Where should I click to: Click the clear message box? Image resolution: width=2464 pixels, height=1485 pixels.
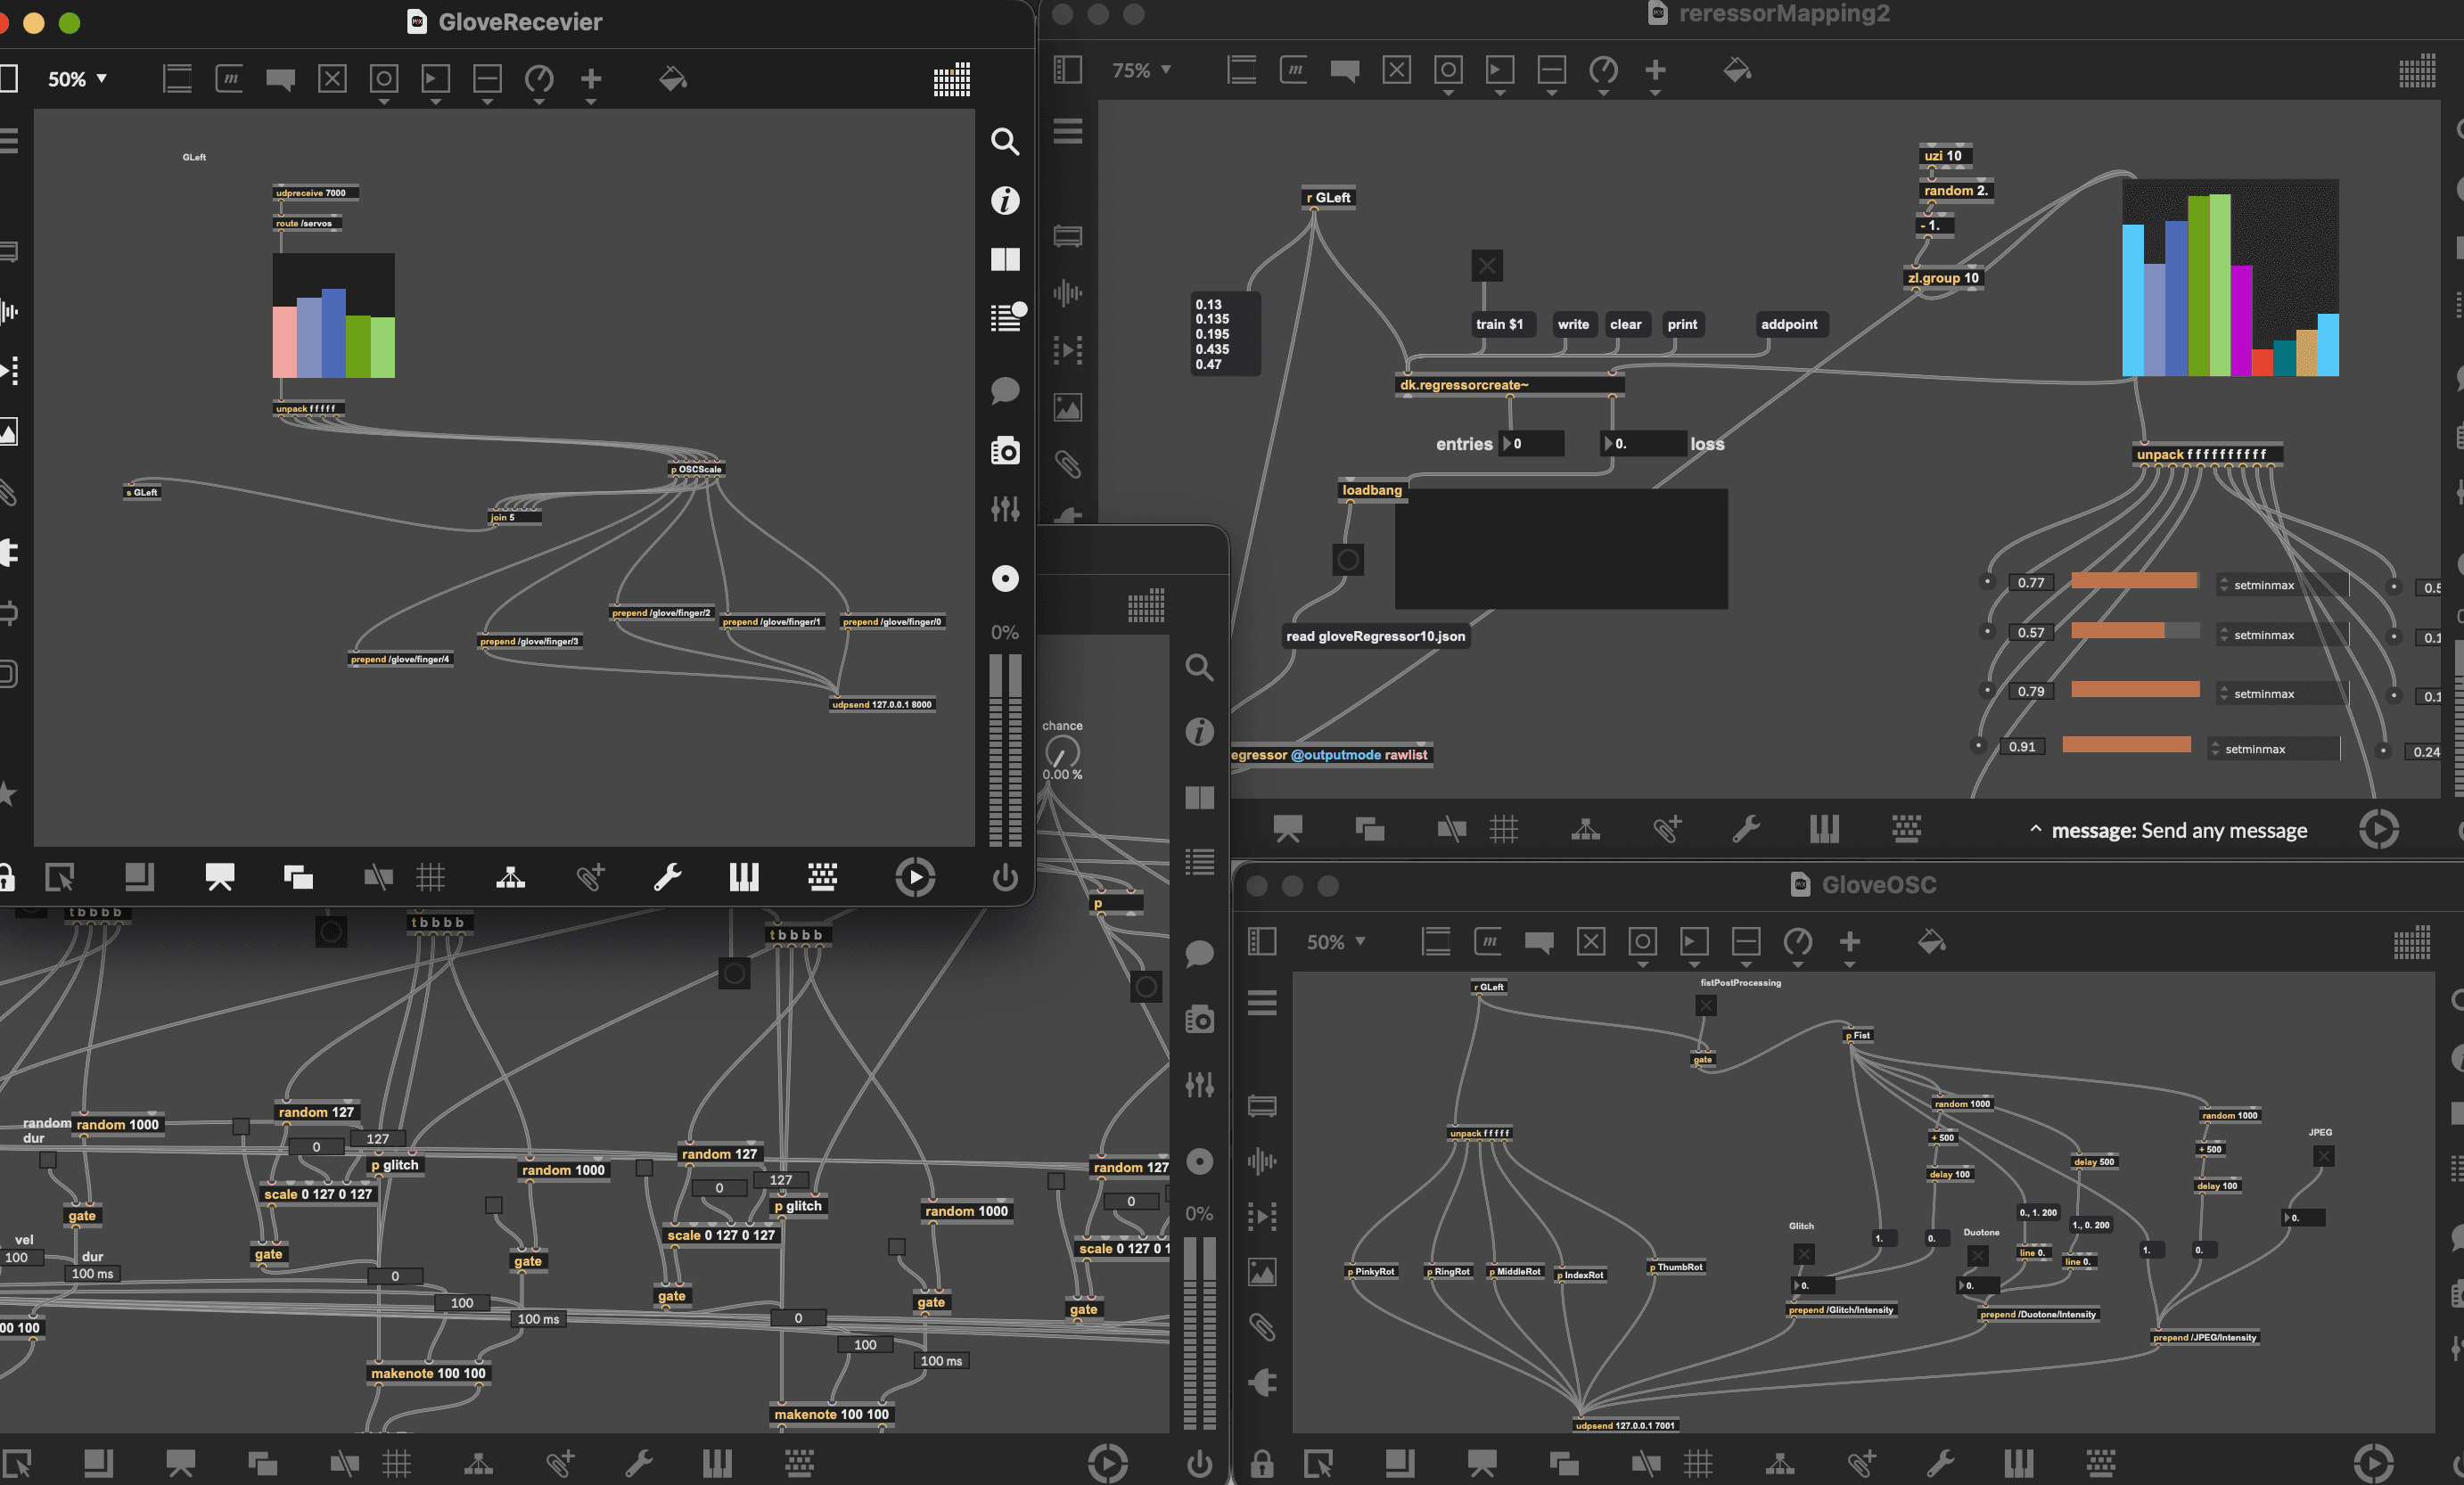[1625, 324]
